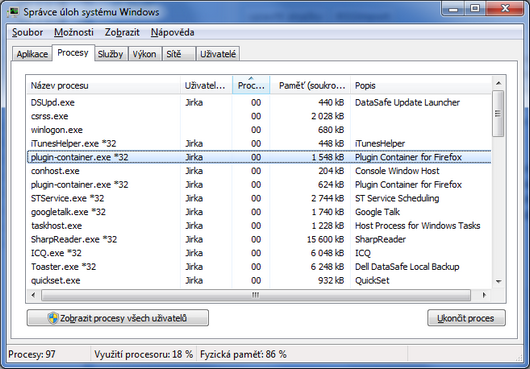
Task: Open the Nápověda menu
Action: point(172,32)
